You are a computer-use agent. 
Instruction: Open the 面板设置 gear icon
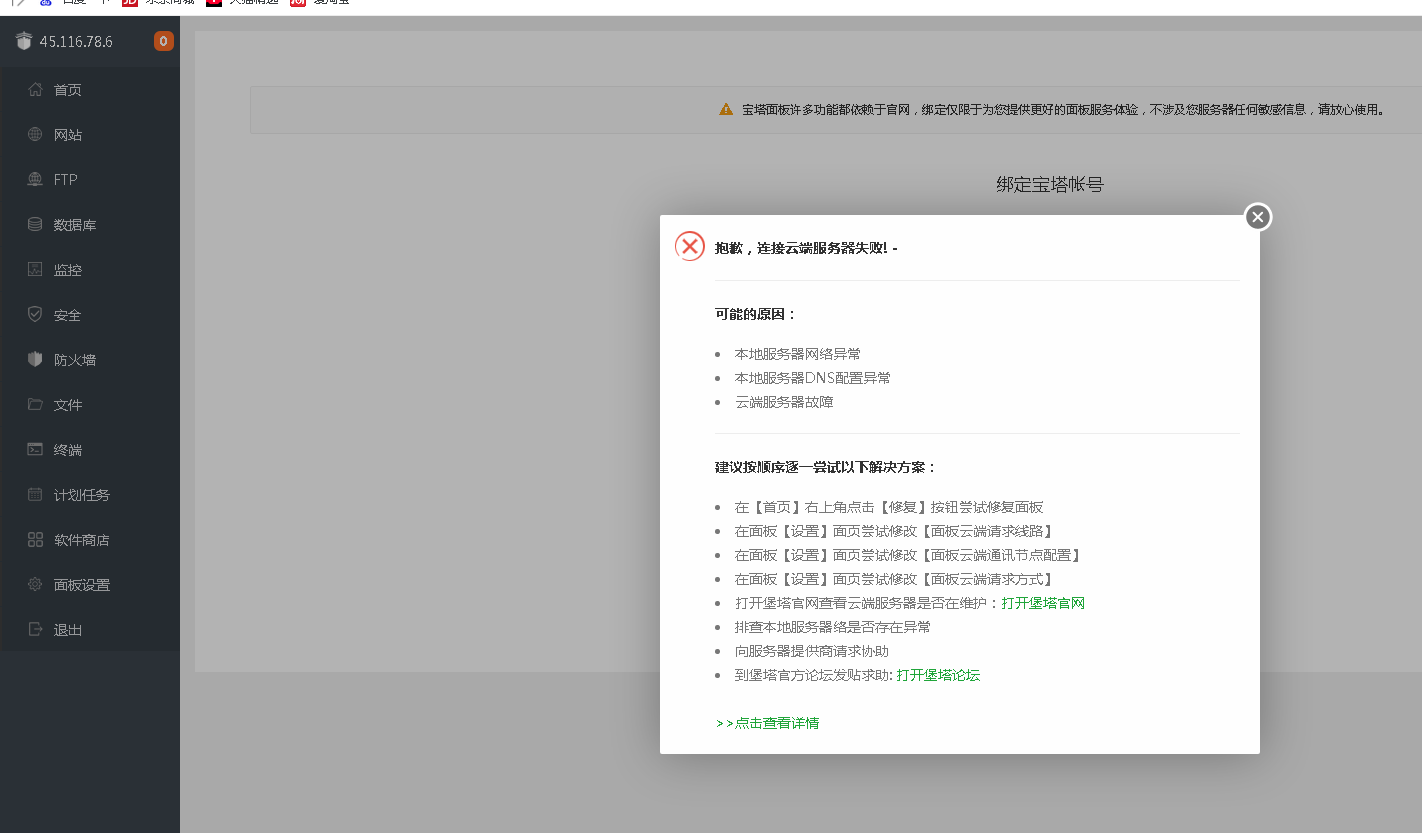coord(35,585)
